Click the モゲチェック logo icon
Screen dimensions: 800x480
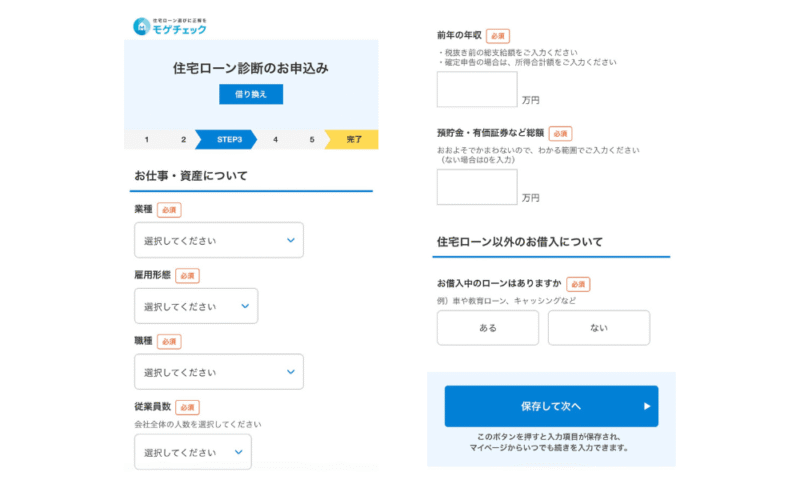(x=141, y=26)
